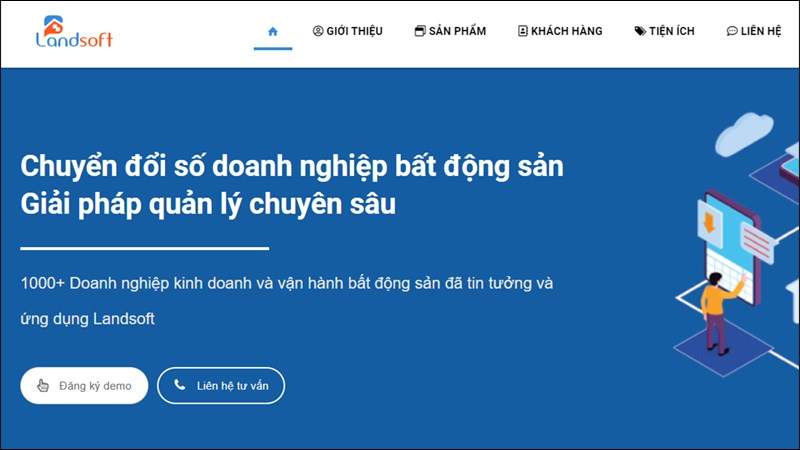Go to the home icon tab
This screenshot has height=450, width=800.
pos(273,32)
